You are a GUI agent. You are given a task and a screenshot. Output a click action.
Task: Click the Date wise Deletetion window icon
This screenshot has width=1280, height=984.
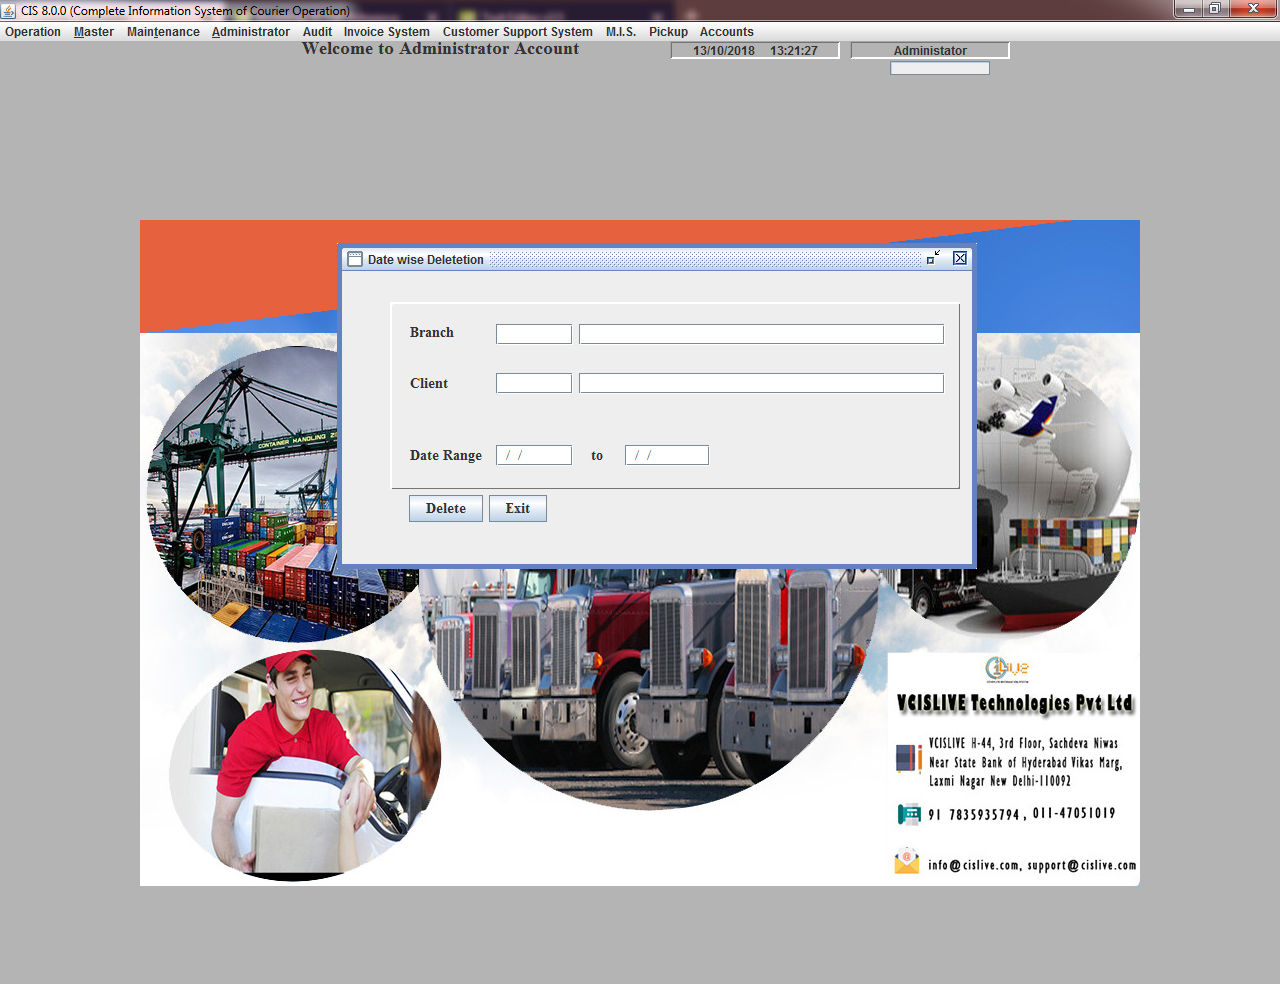click(x=355, y=259)
